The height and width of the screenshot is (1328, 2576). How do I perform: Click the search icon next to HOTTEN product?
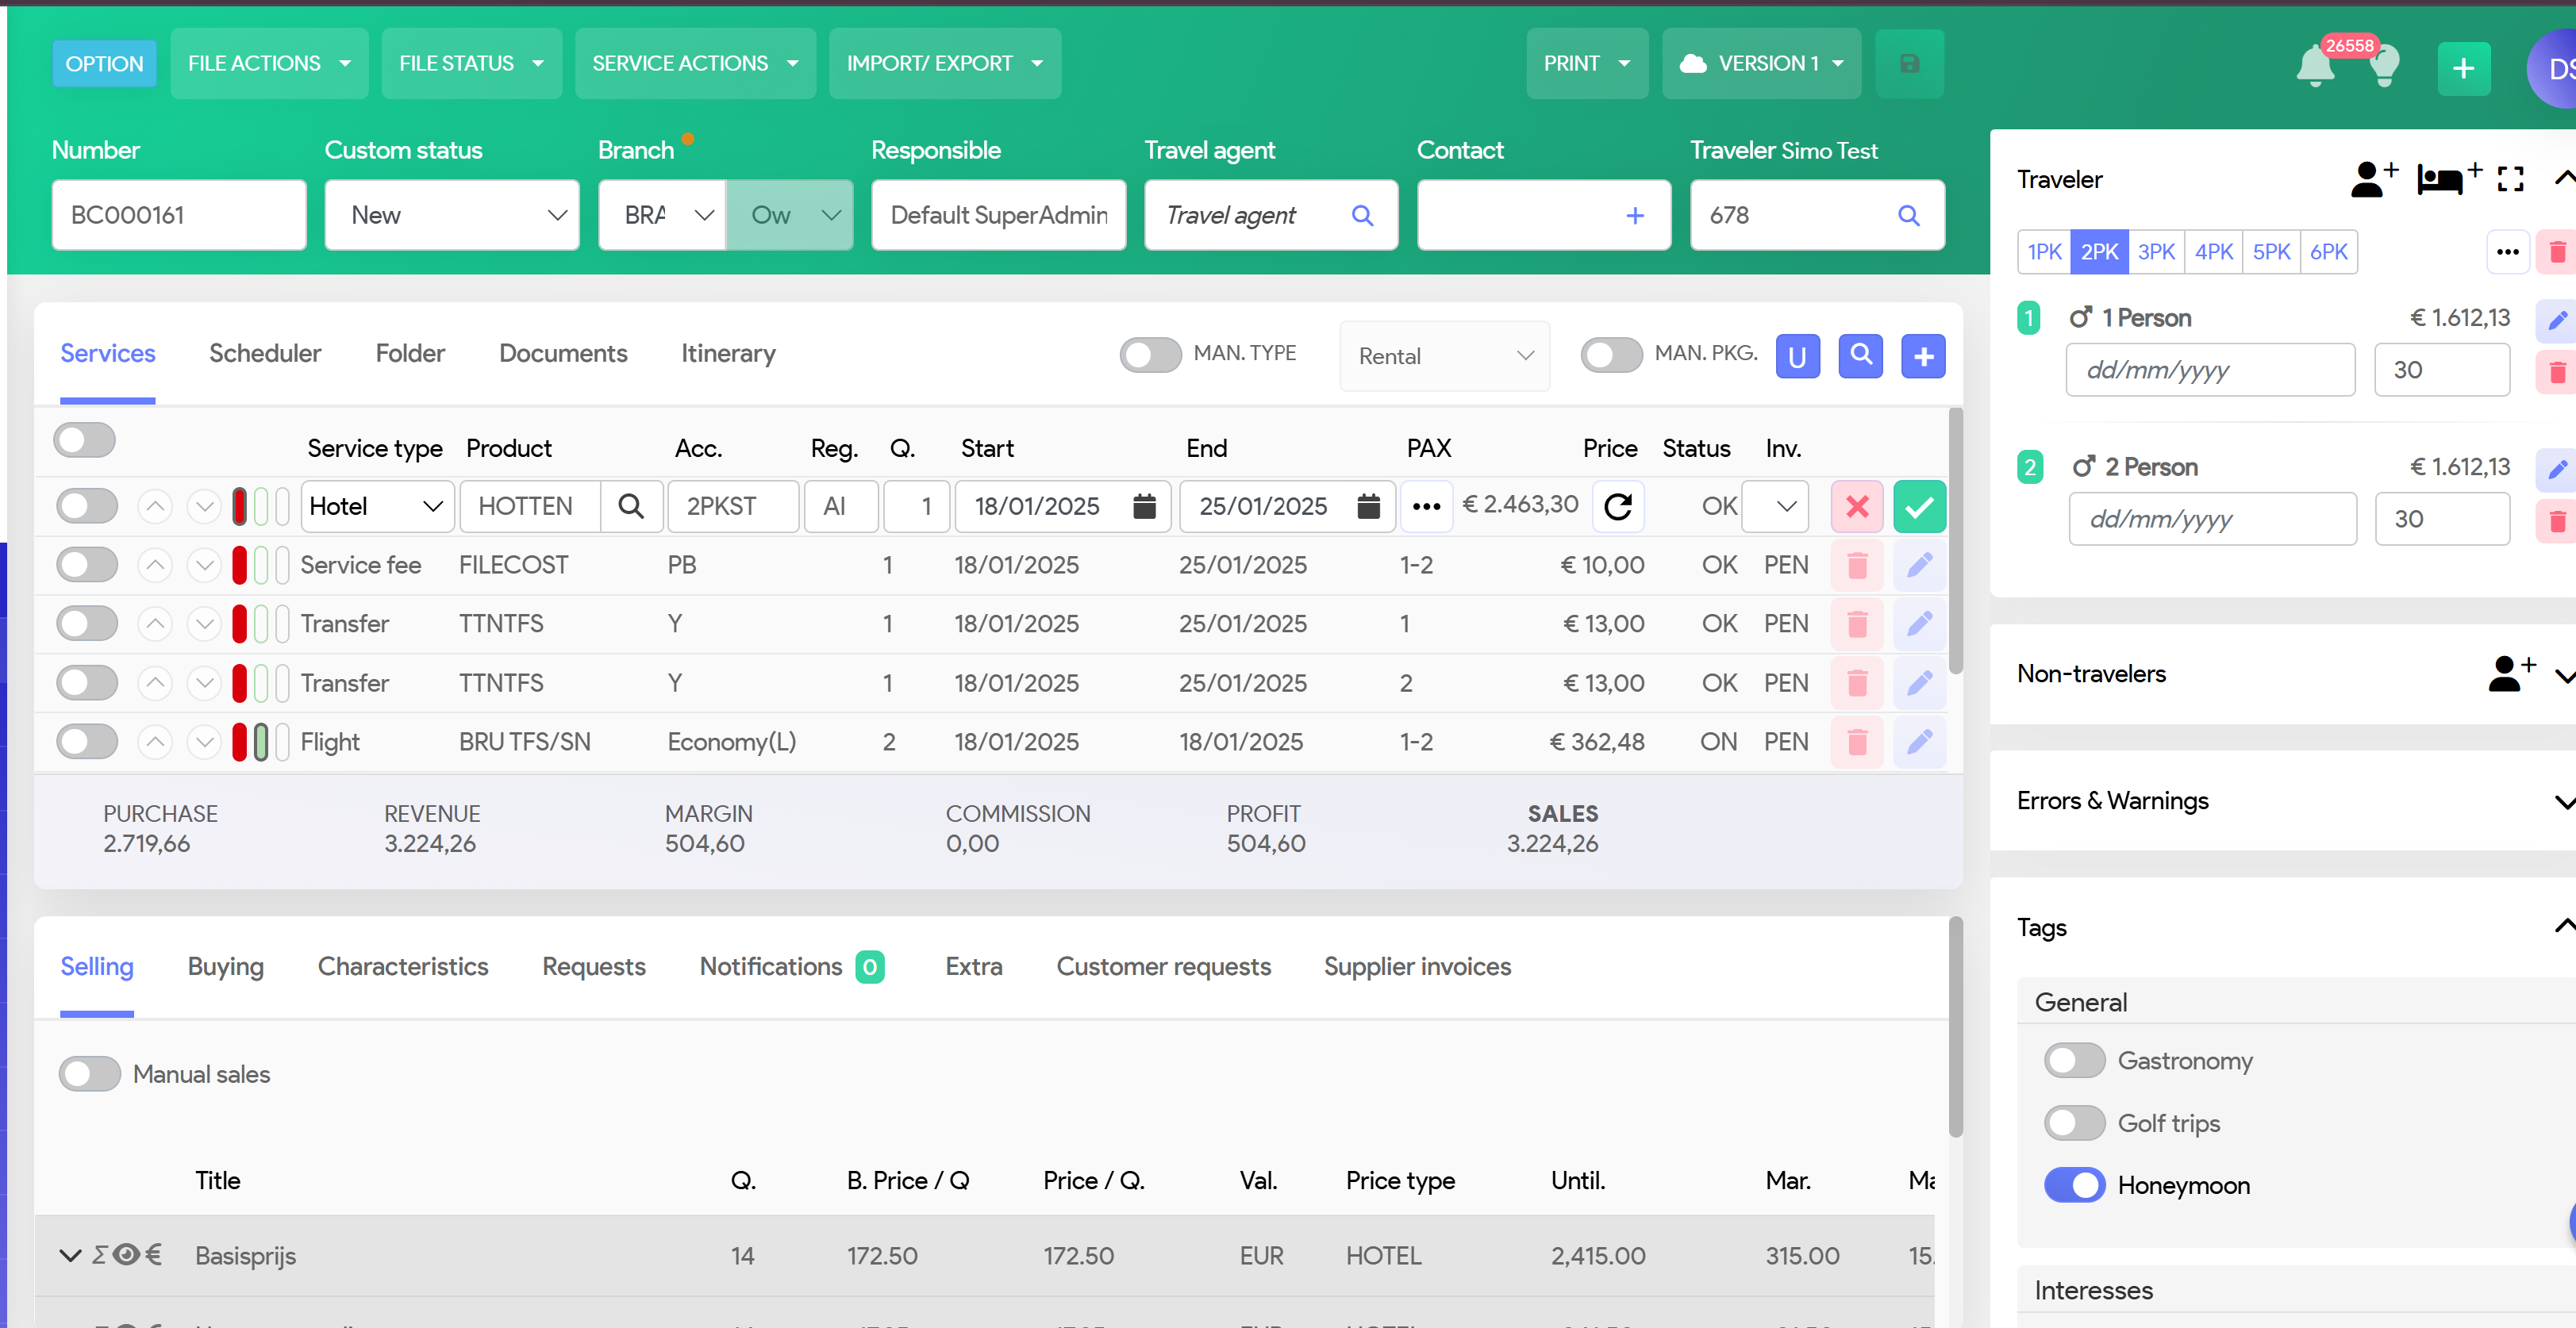(x=631, y=507)
